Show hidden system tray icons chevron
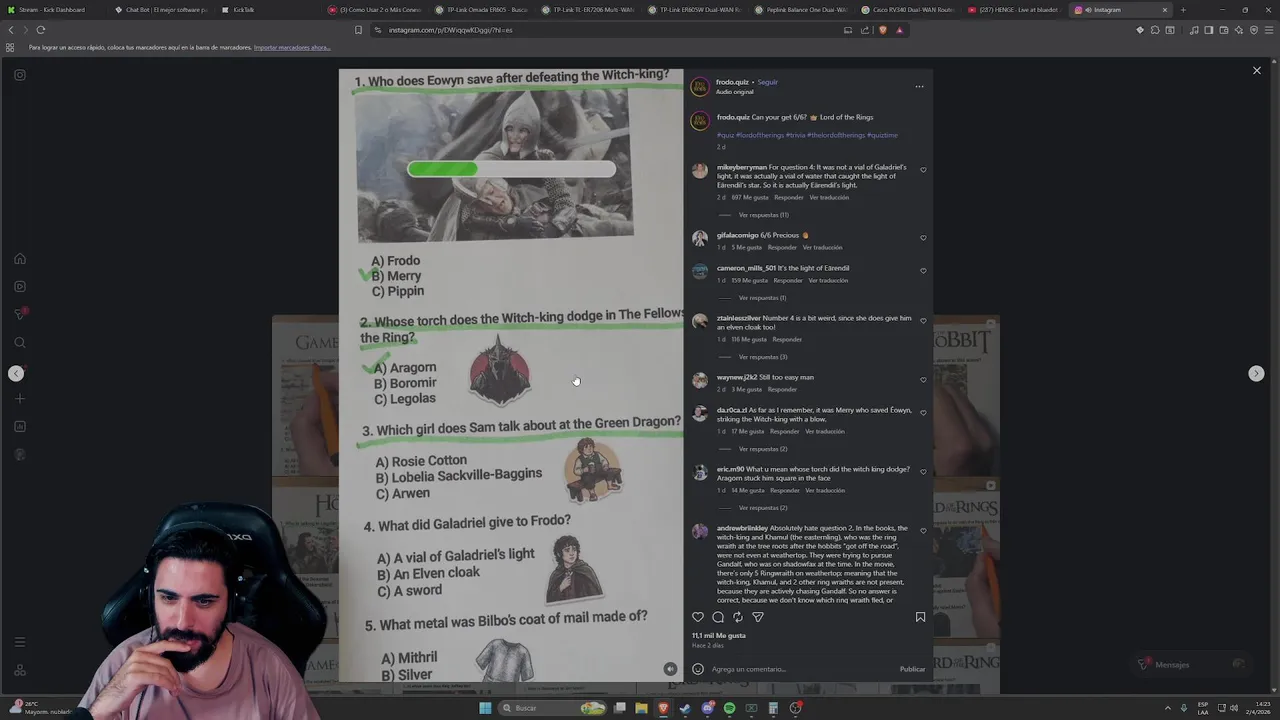 click(1170, 708)
